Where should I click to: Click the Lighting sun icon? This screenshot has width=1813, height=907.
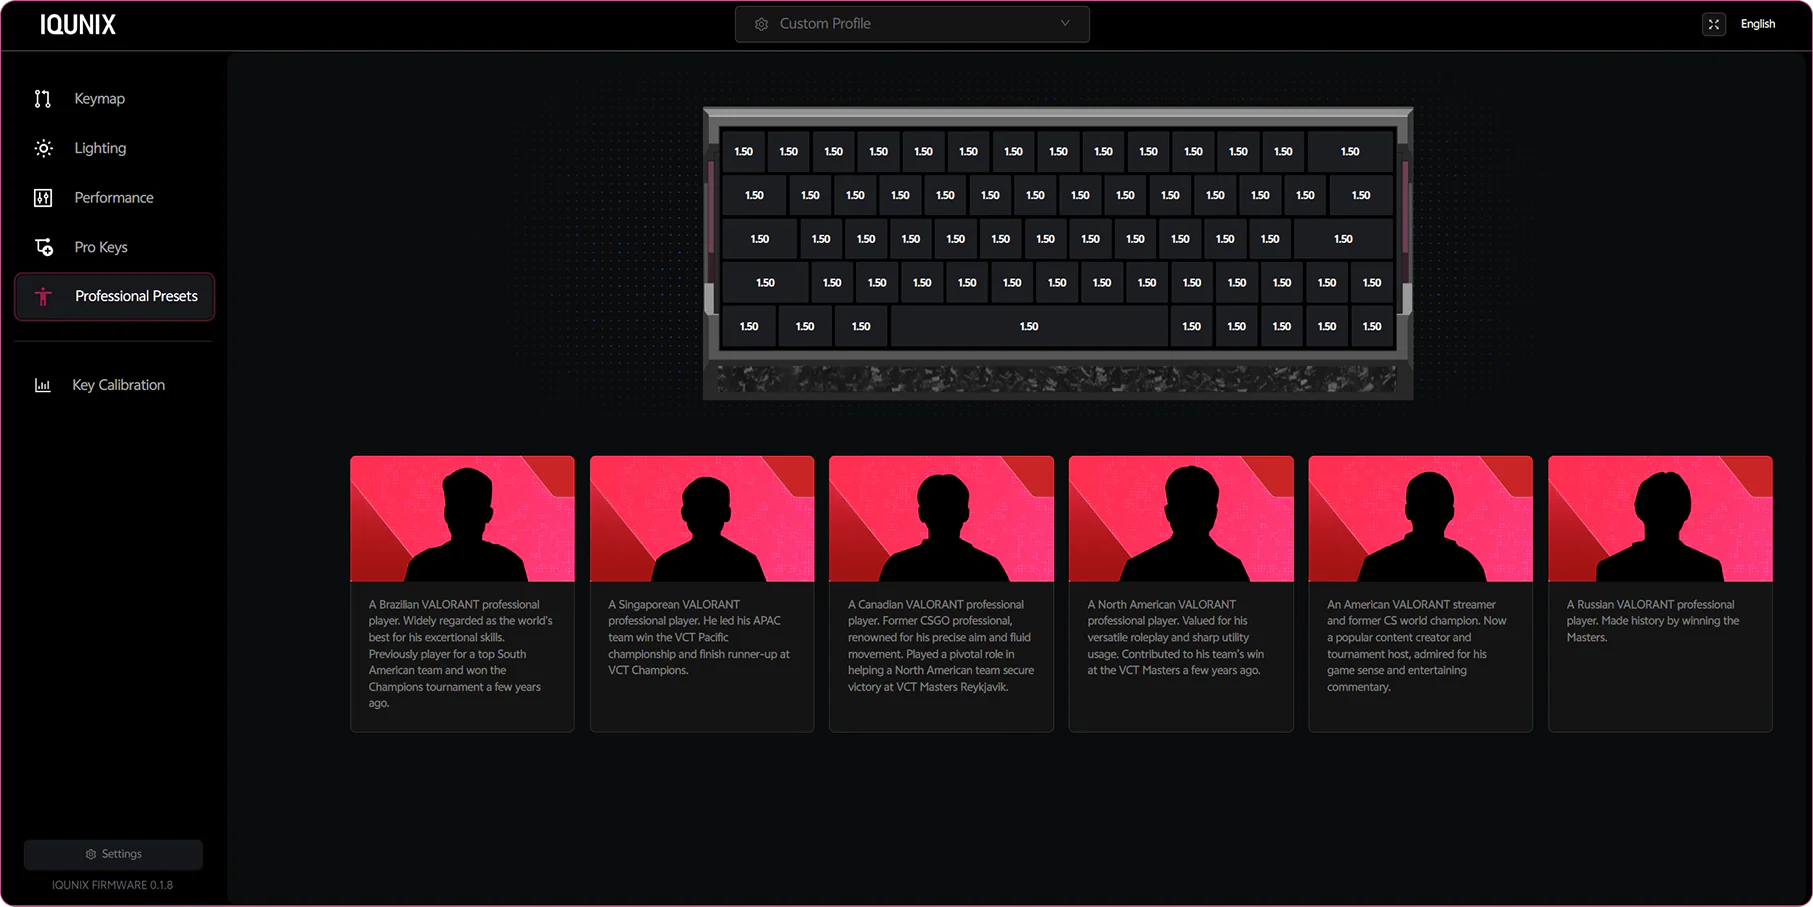tap(43, 148)
